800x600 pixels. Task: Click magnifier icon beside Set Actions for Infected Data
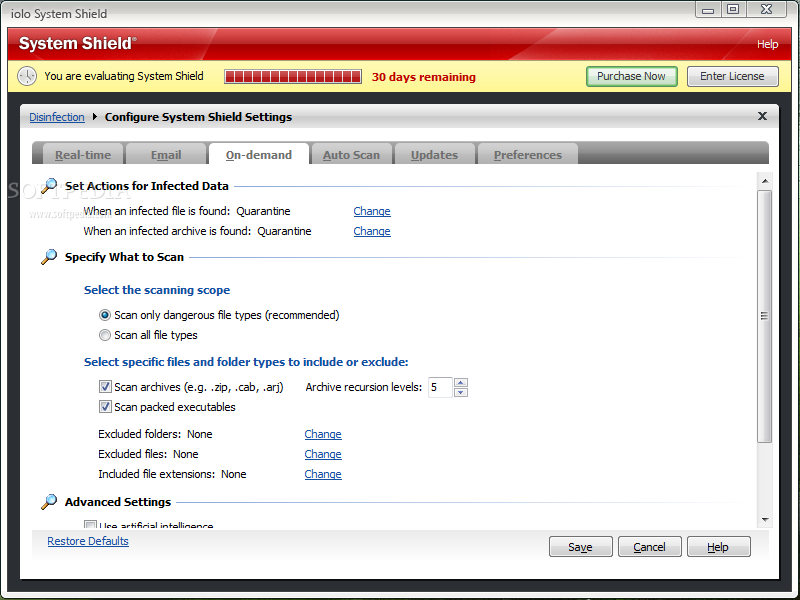point(49,186)
